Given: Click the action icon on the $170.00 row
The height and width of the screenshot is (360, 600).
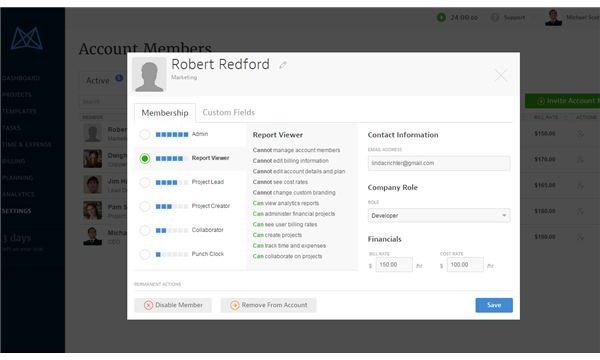Looking at the screenshot, I should tap(580, 160).
